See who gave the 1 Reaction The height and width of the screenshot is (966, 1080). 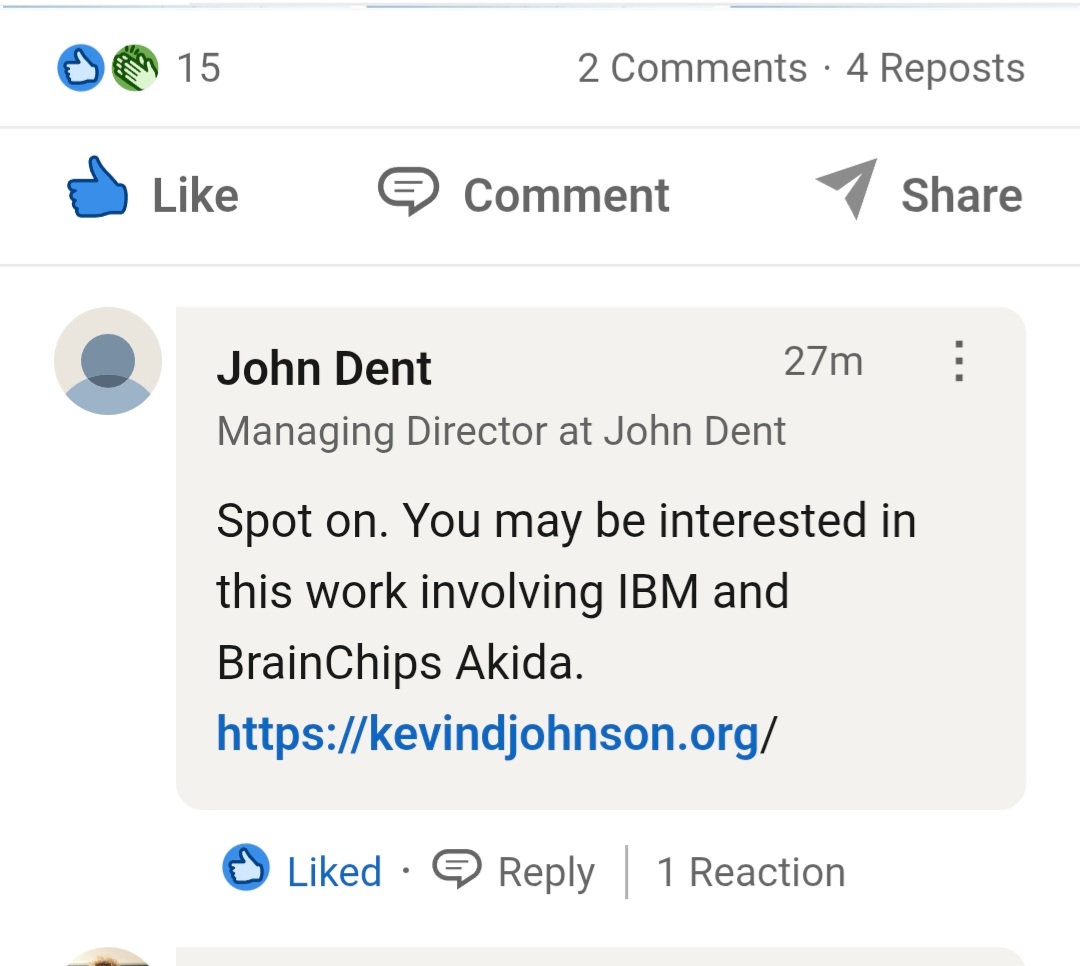click(x=751, y=871)
